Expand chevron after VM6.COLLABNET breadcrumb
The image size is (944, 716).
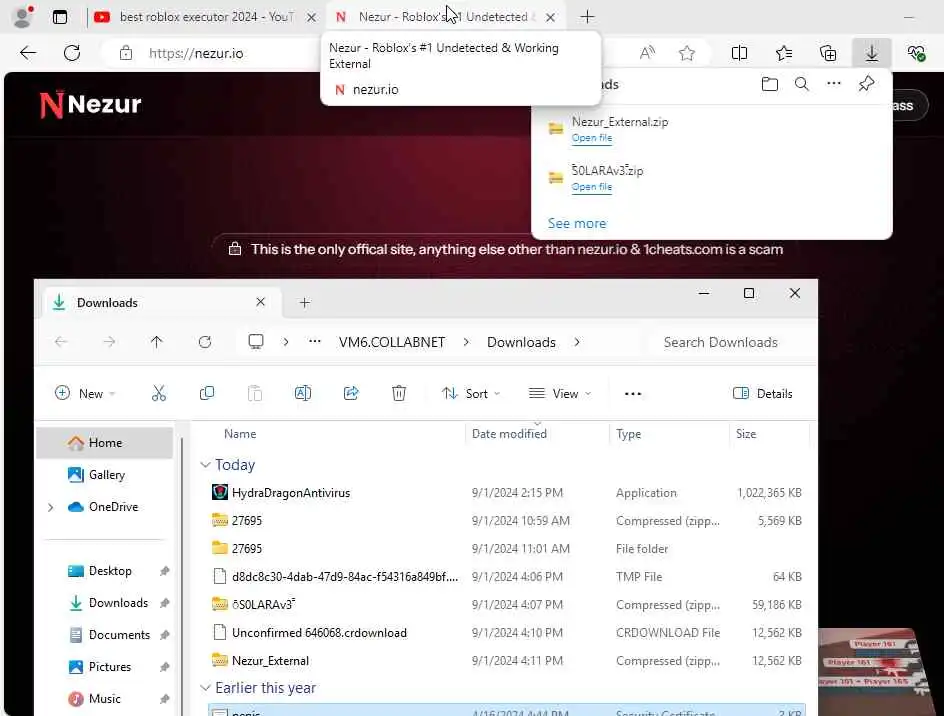tap(466, 342)
